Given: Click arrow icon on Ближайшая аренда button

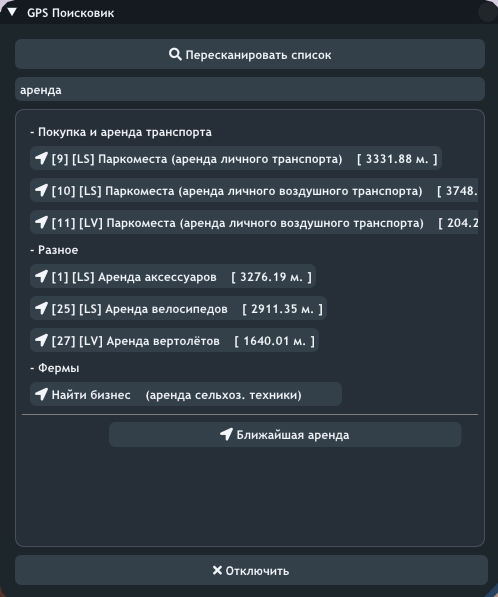Looking at the screenshot, I should click(226, 434).
